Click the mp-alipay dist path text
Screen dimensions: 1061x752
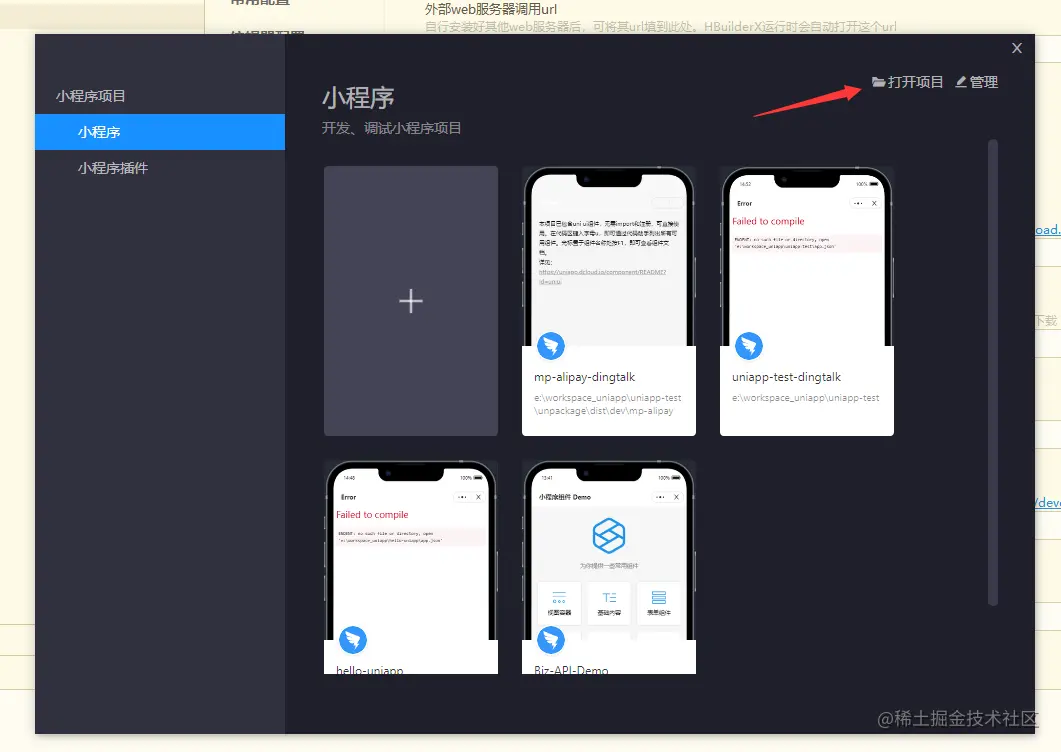tap(607, 404)
